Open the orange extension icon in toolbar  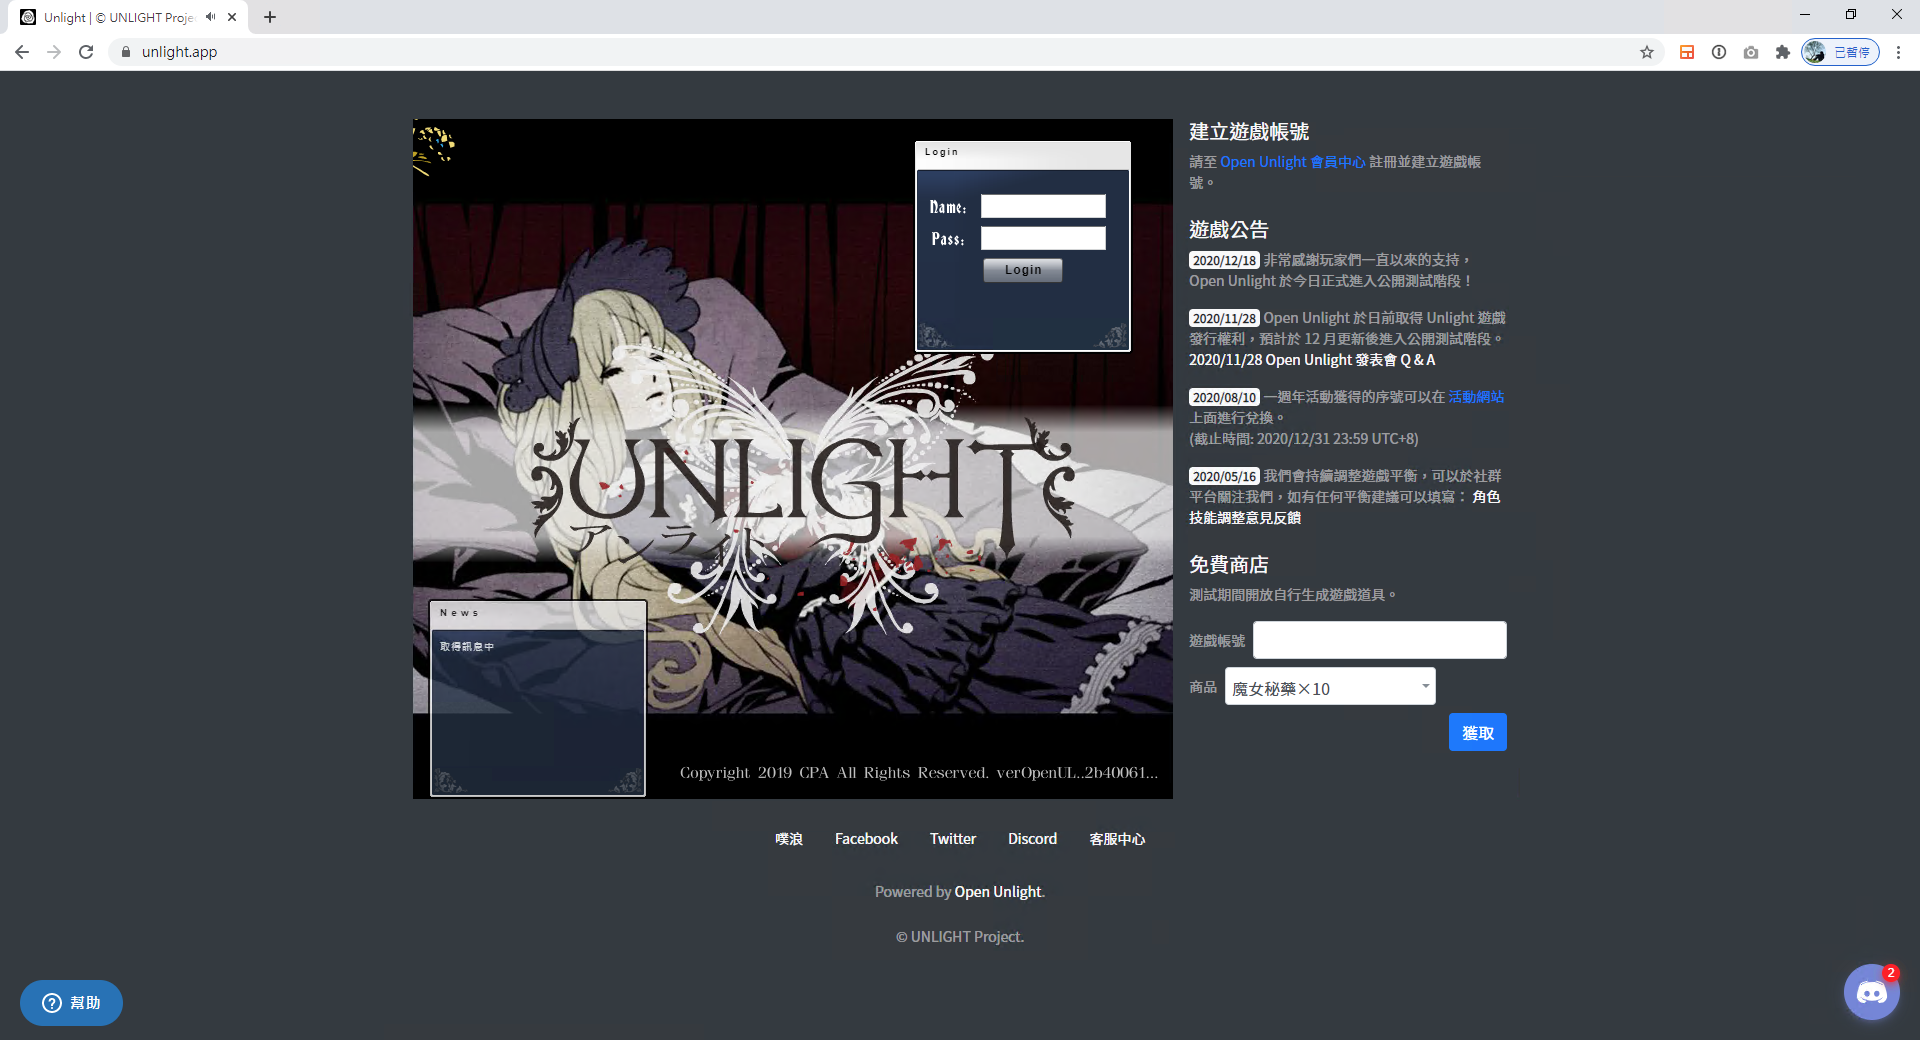1687,52
